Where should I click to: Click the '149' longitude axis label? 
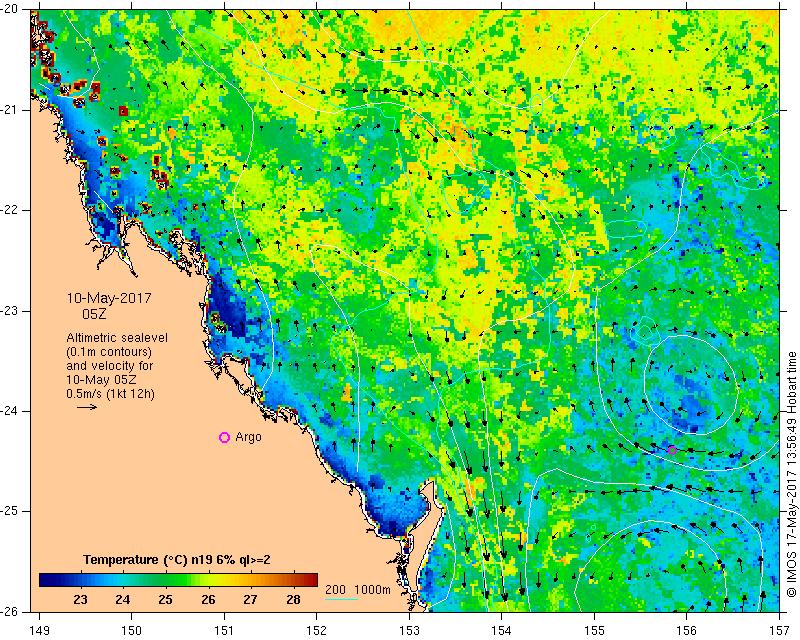40,631
